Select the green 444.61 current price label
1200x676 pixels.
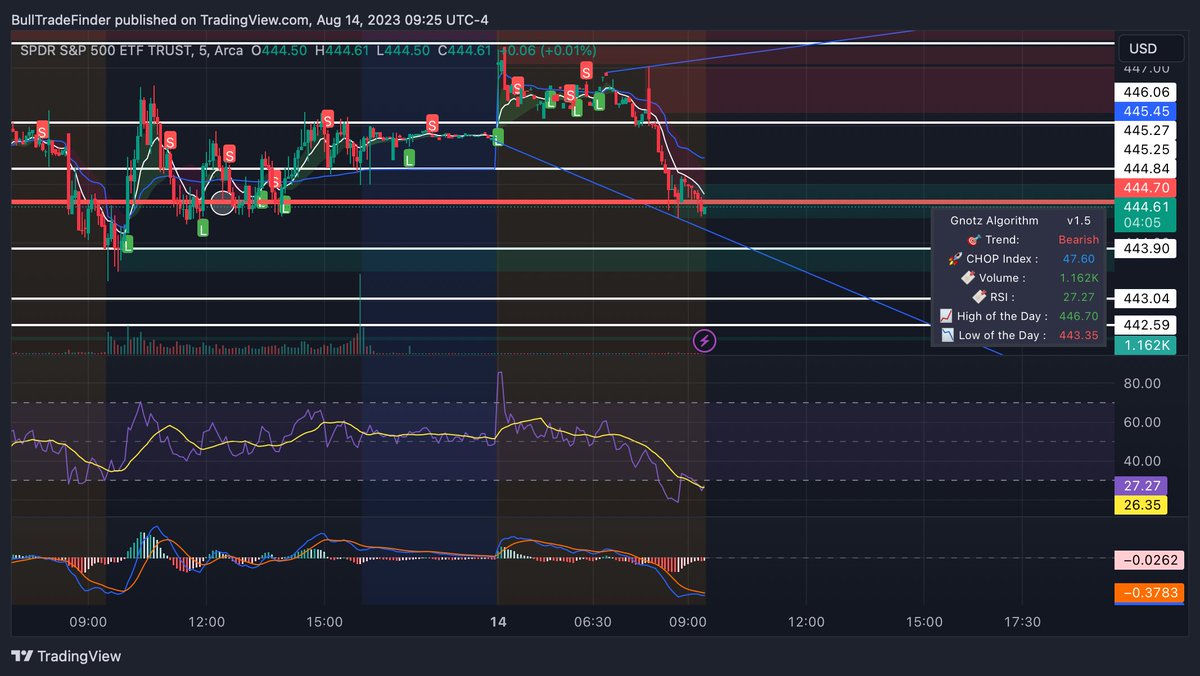pos(1146,206)
